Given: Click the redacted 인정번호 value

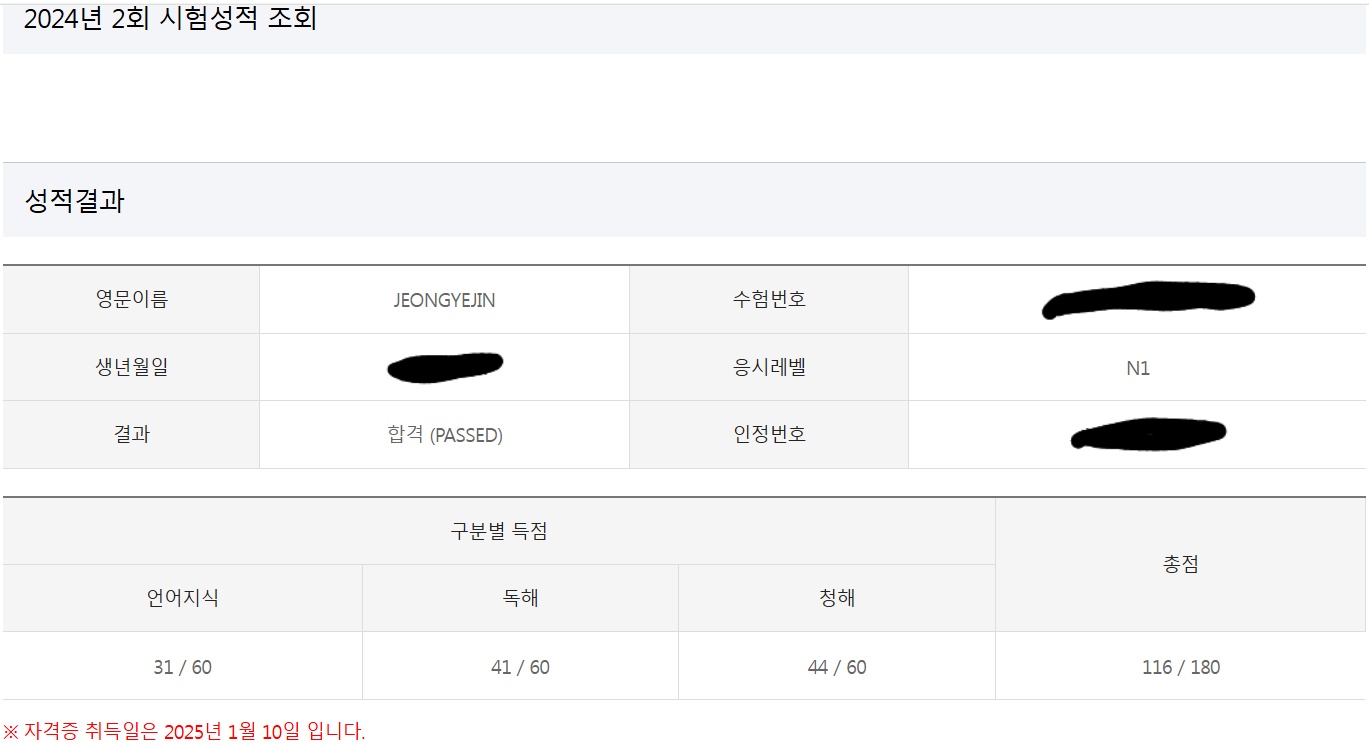Looking at the screenshot, I should pos(1148,435).
